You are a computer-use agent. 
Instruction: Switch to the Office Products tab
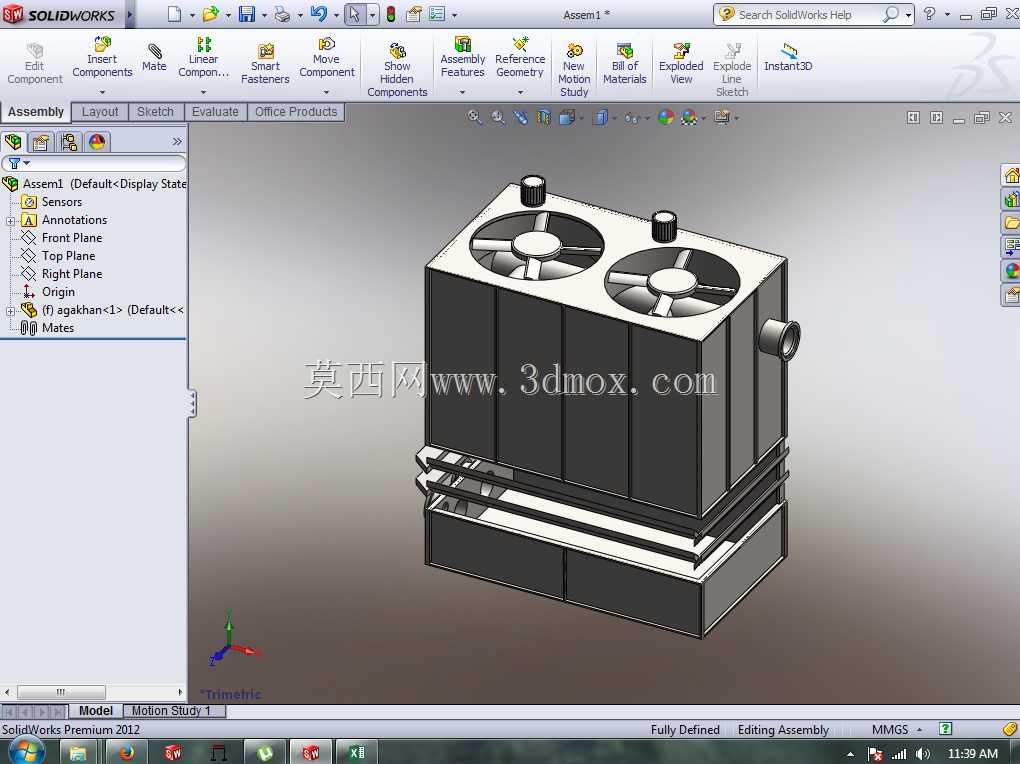(296, 112)
